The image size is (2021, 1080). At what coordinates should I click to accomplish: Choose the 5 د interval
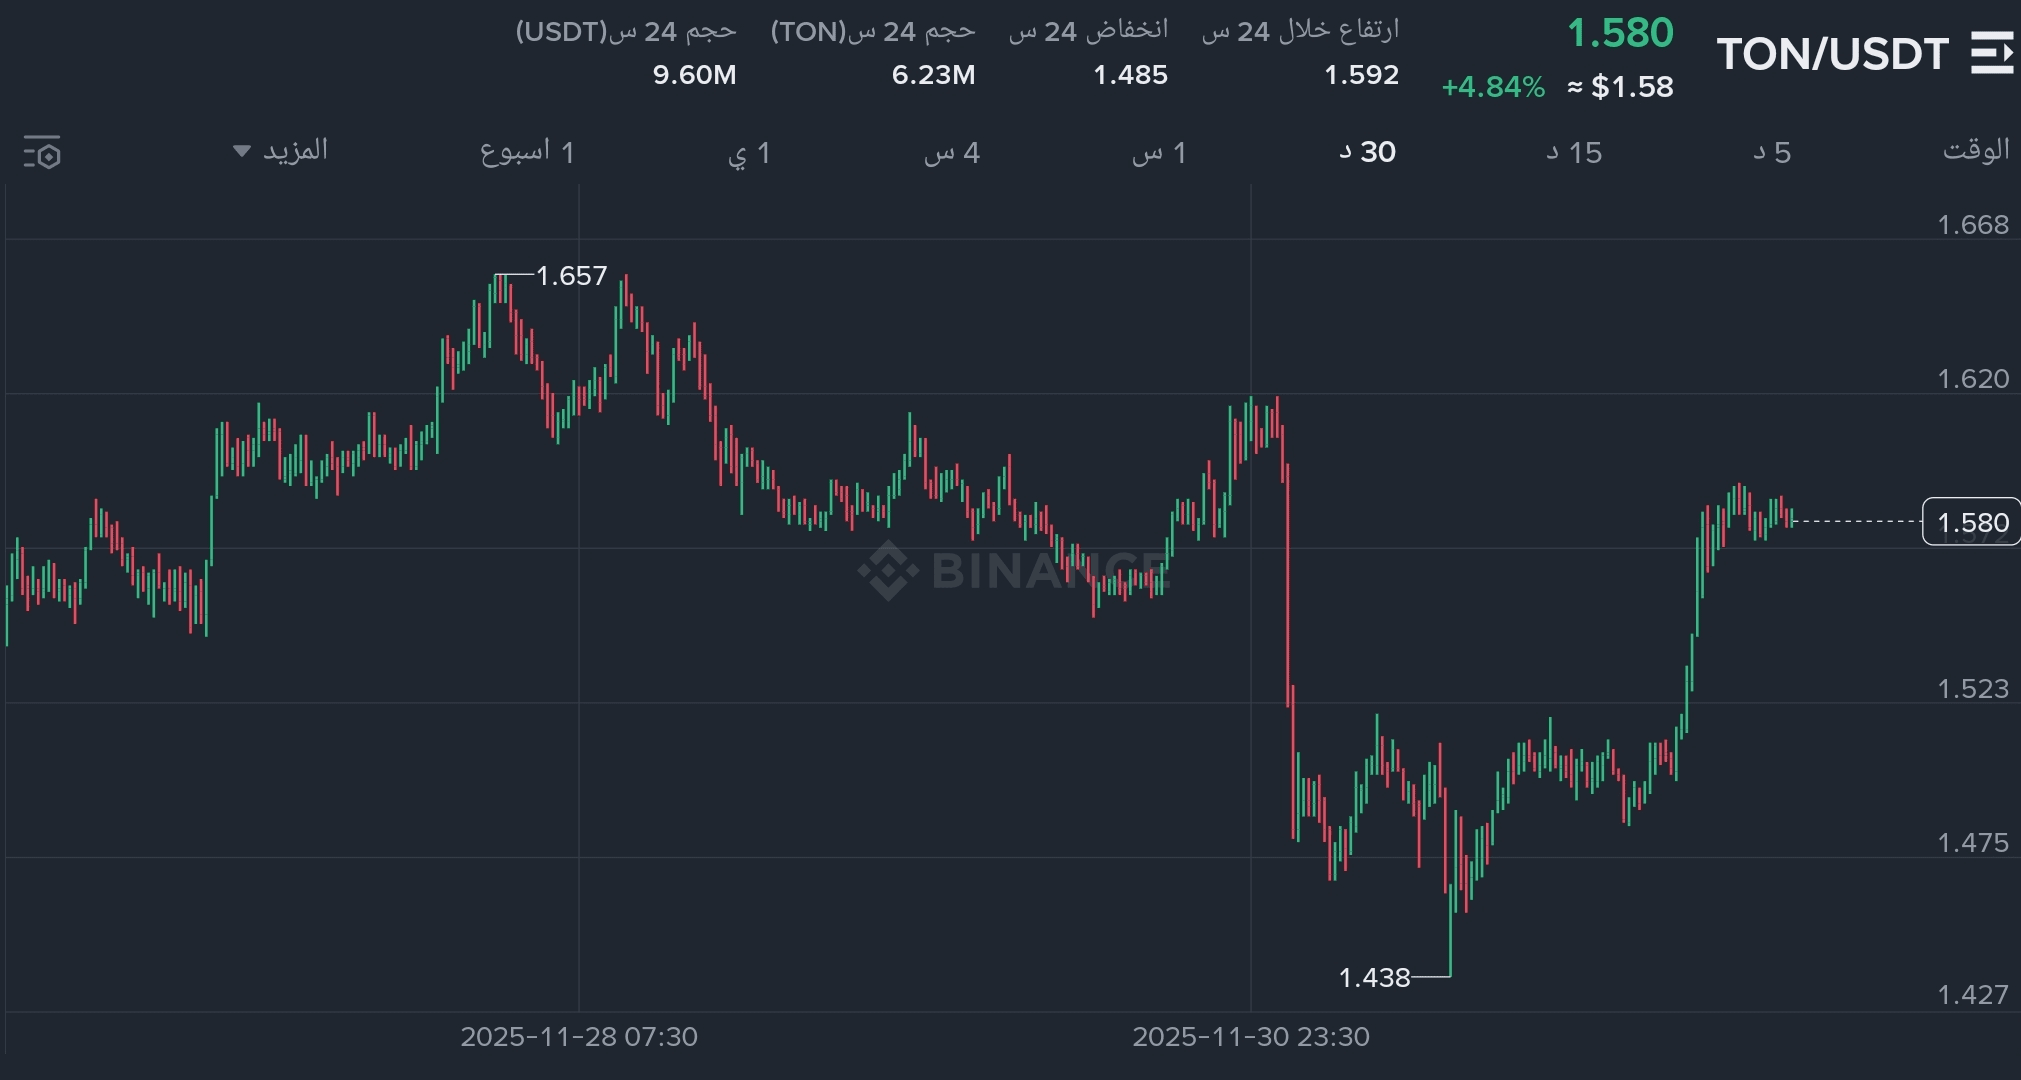pos(1772,152)
